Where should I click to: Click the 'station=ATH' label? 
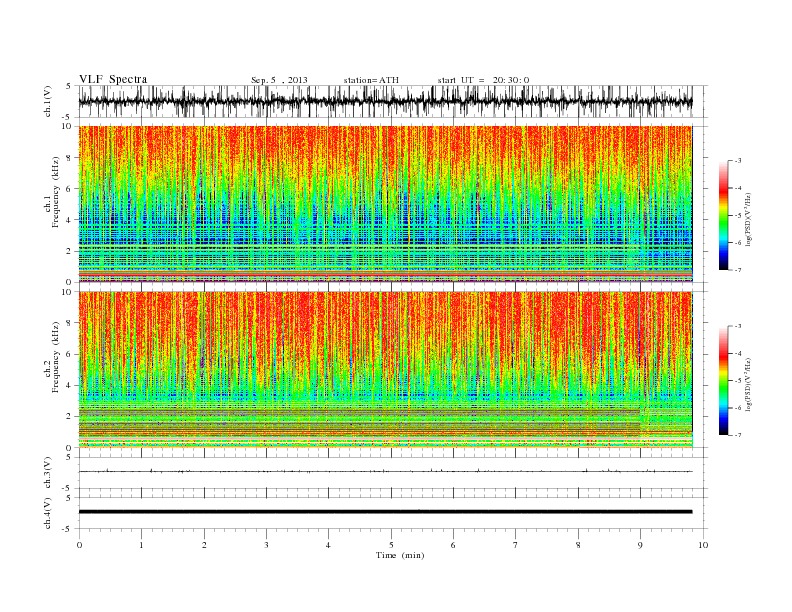[371, 80]
